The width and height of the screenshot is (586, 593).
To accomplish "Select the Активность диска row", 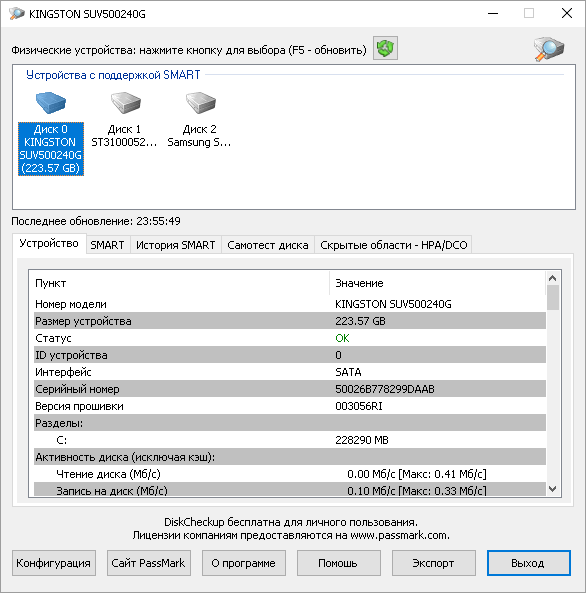I will pyautogui.click(x=290, y=457).
